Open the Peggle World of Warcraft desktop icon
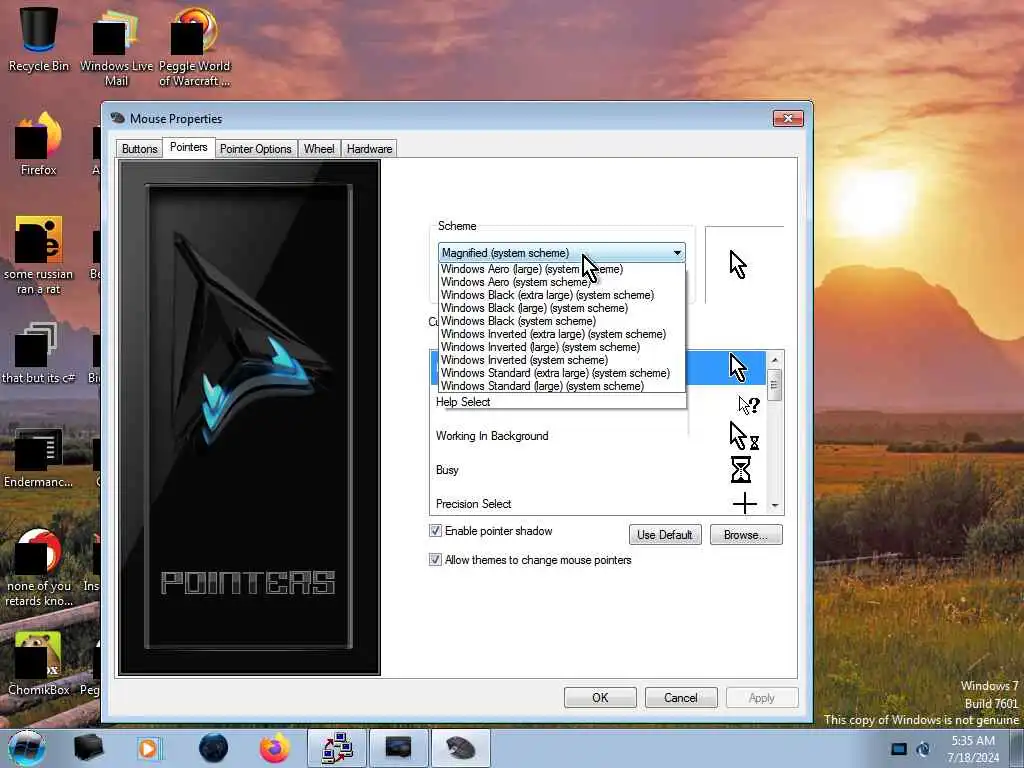This screenshot has width=1024, height=768. pyautogui.click(x=194, y=47)
